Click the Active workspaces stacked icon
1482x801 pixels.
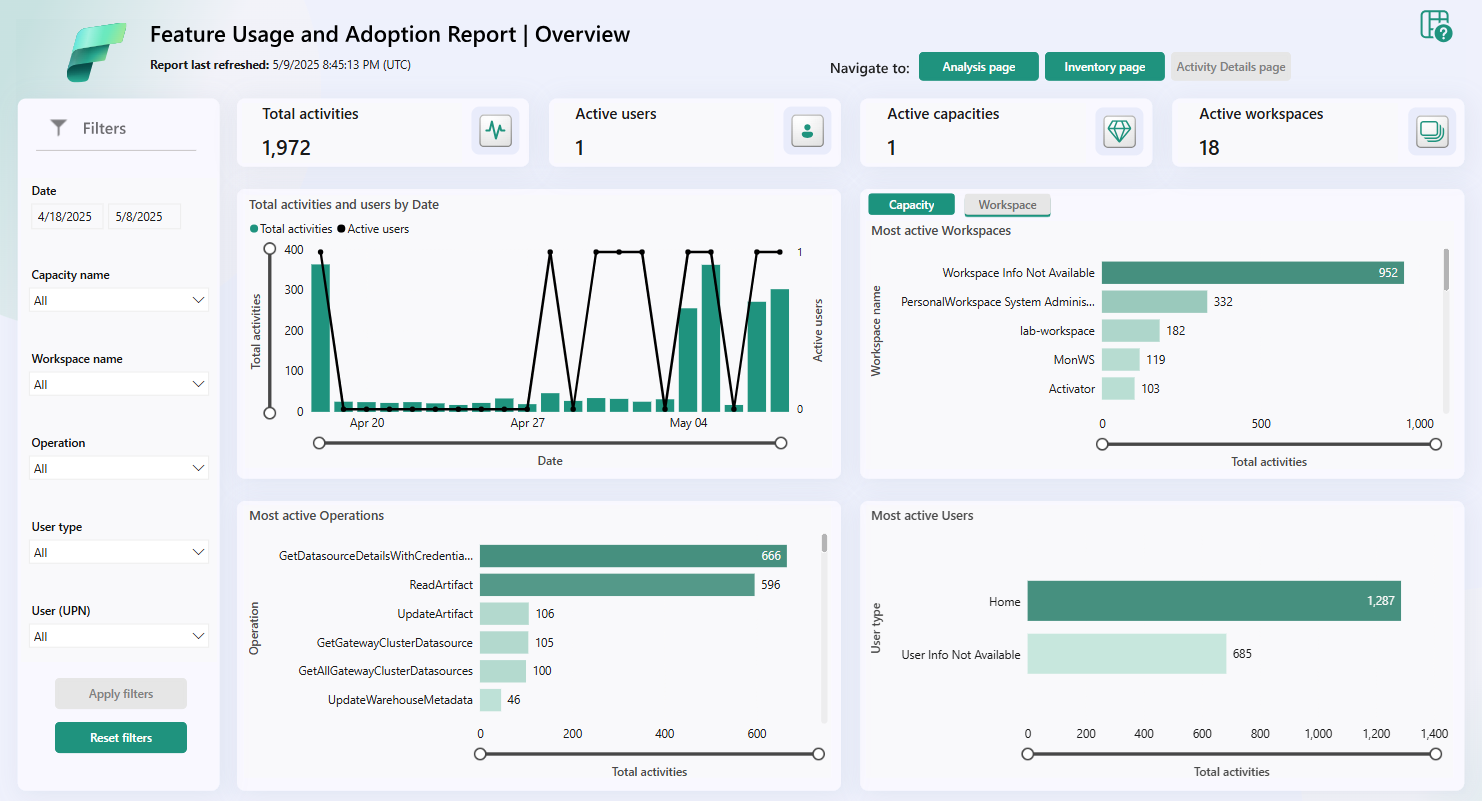(x=1431, y=130)
